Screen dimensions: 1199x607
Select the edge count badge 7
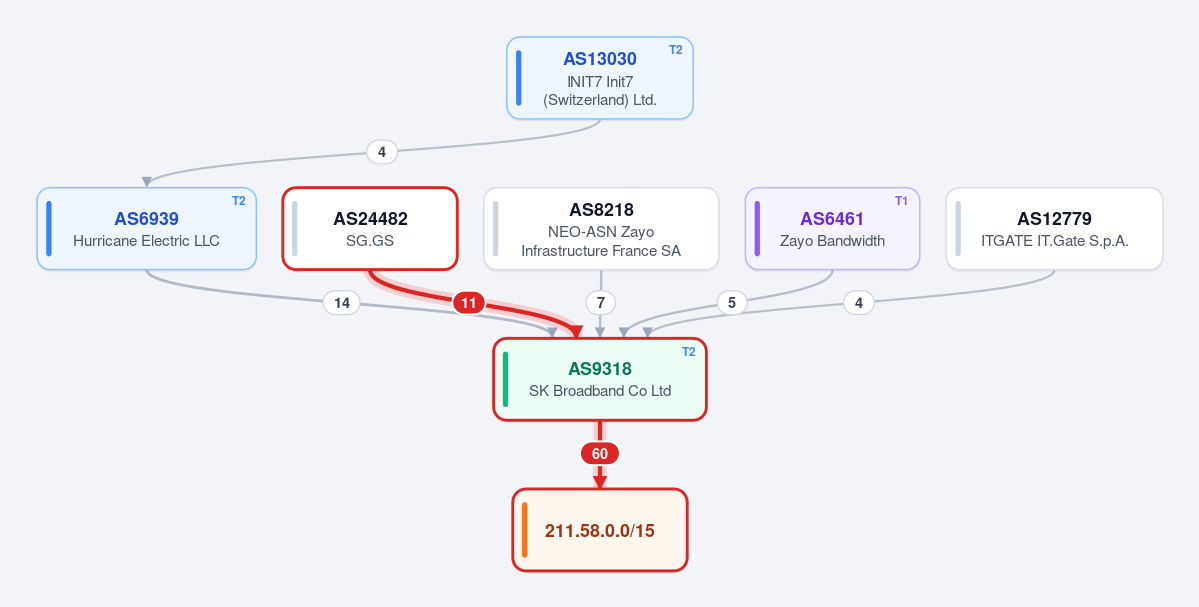[600, 304]
